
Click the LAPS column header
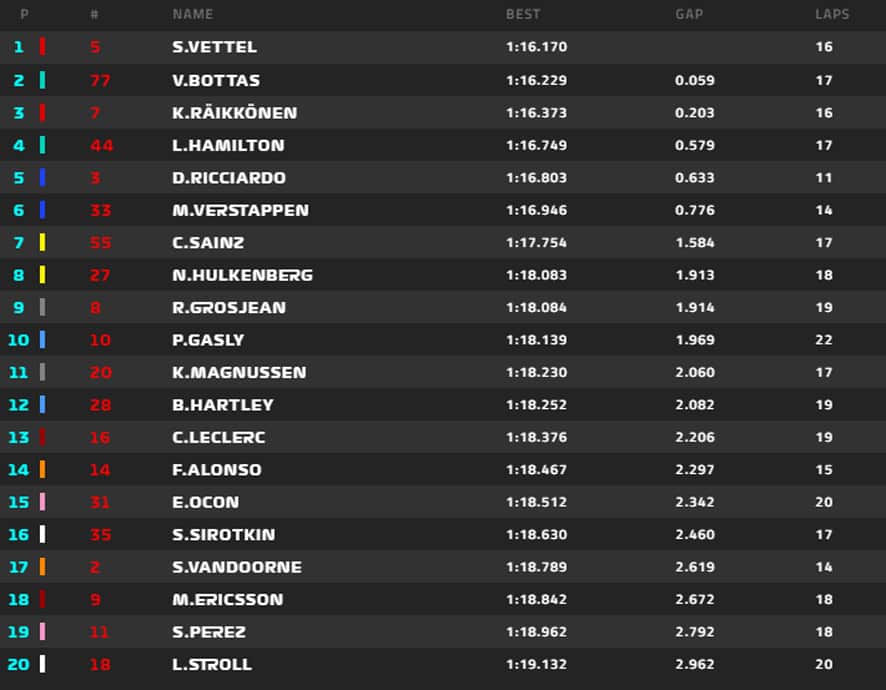point(832,14)
